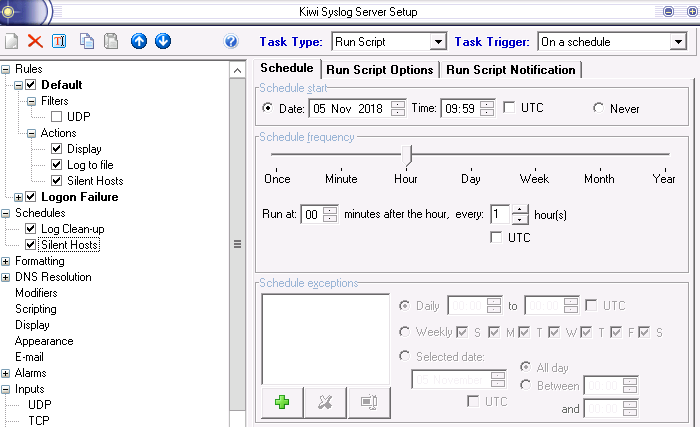Collapse the Actions node
This screenshot has height=427, width=700.
tap(31, 133)
